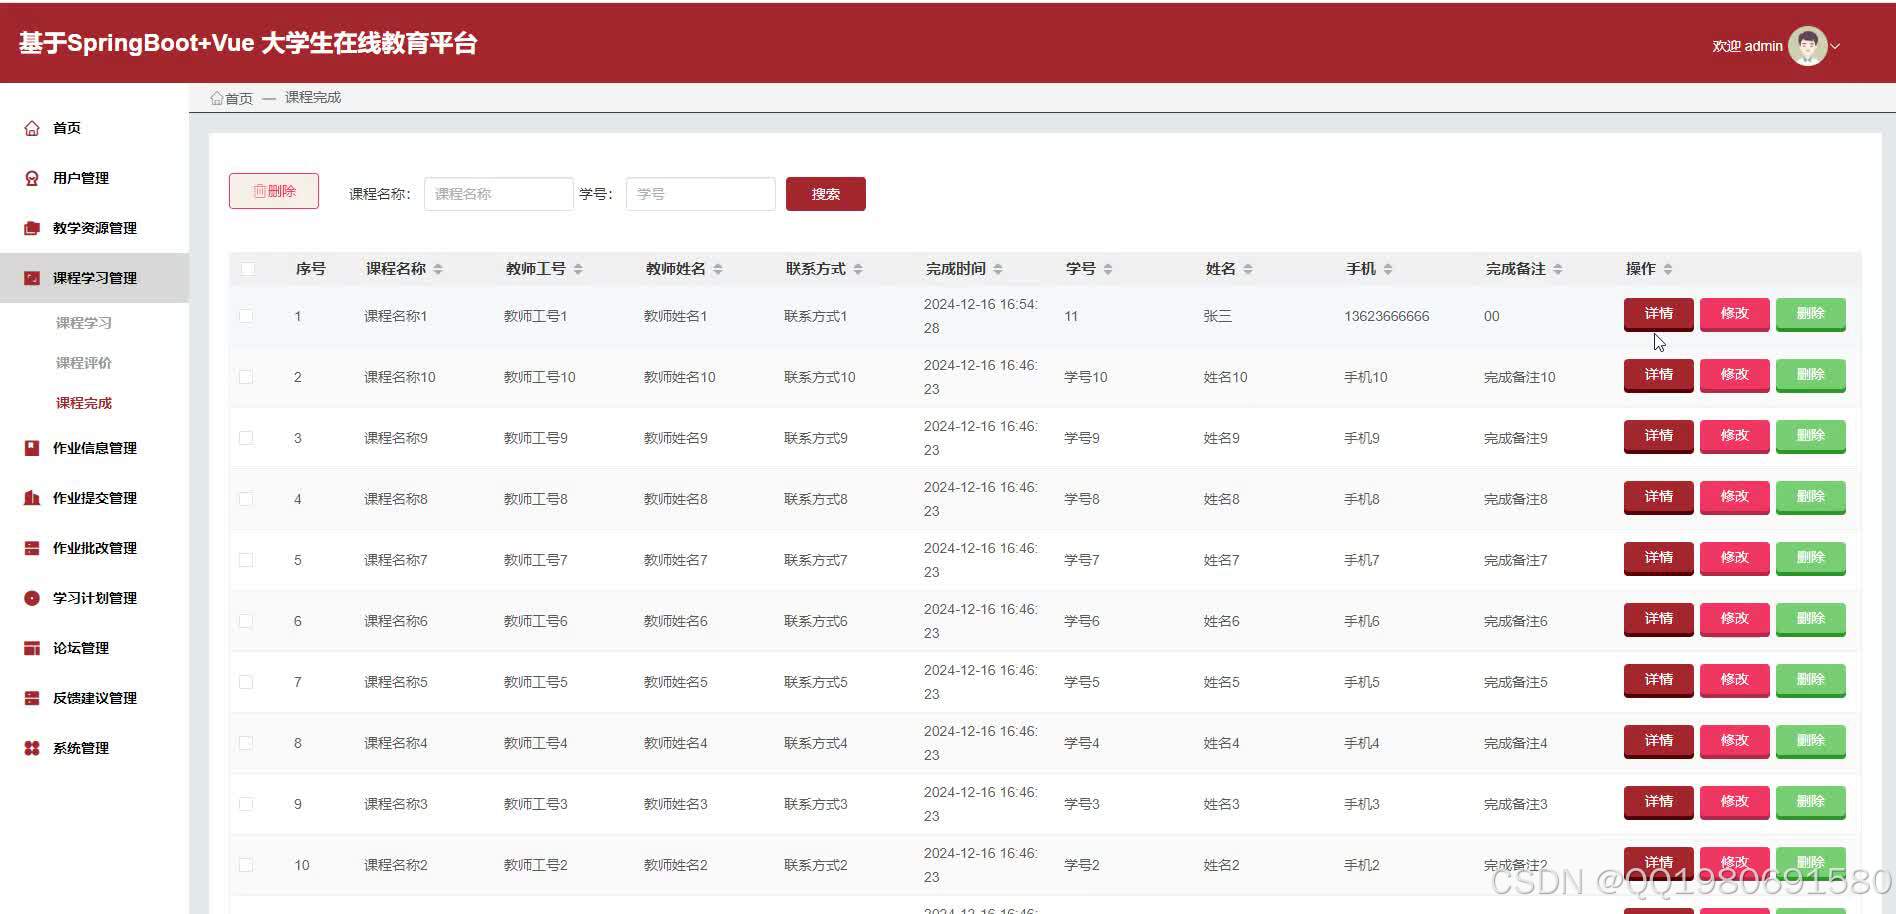Click inside the 课程名称 search field
1896x914 pixels.
[498, 193]
